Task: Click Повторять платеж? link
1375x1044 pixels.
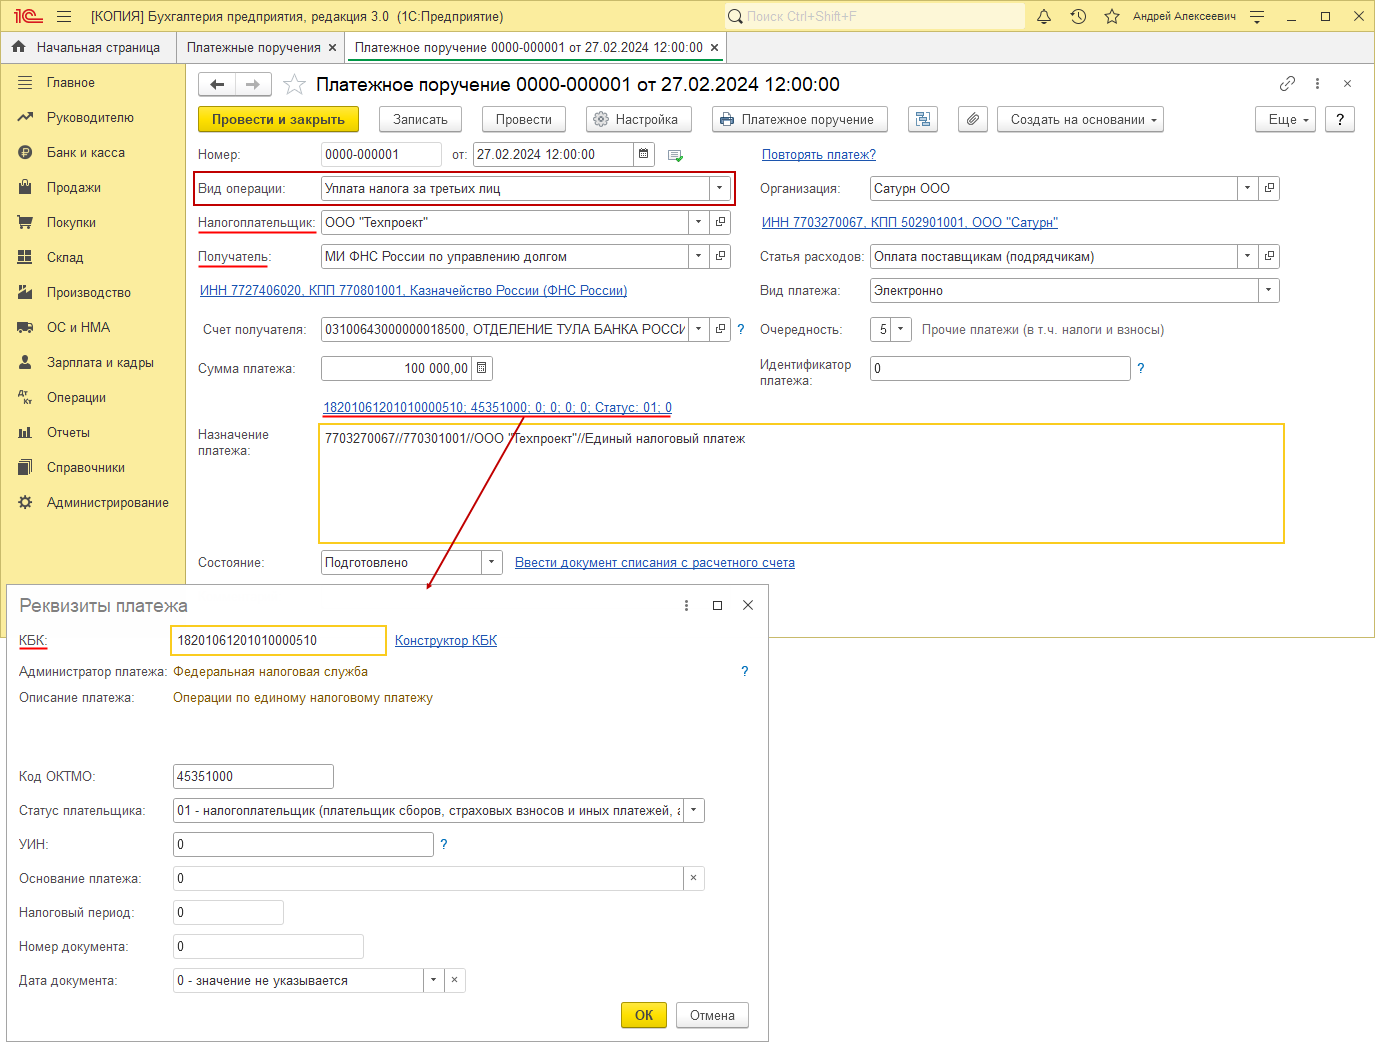Action: pyautogui.click(x=819, y=154)
